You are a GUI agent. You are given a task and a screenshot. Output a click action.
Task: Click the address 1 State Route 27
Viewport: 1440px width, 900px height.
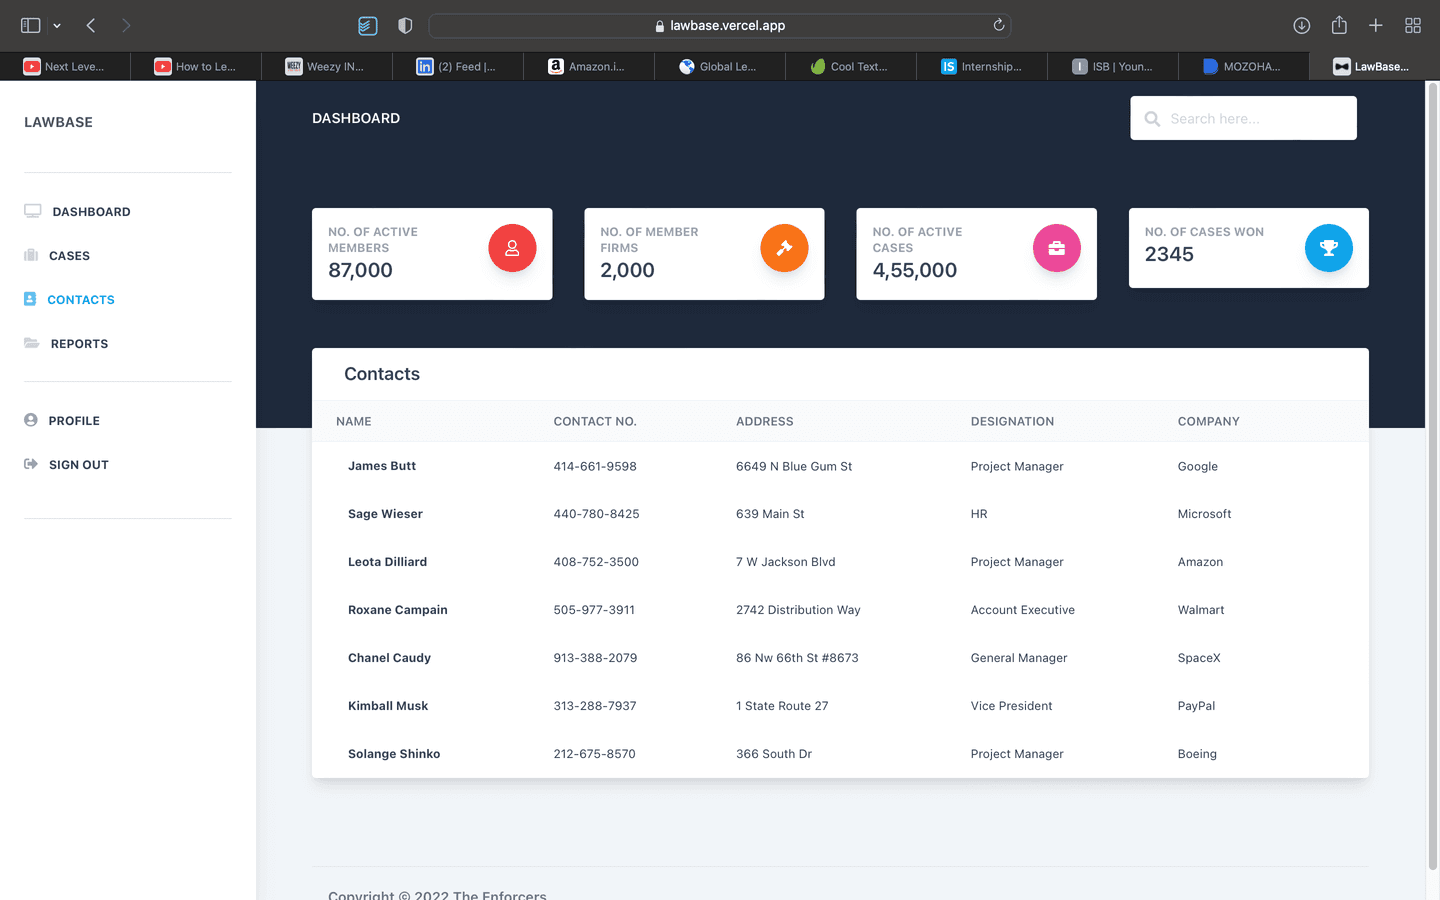pos(782,706)
